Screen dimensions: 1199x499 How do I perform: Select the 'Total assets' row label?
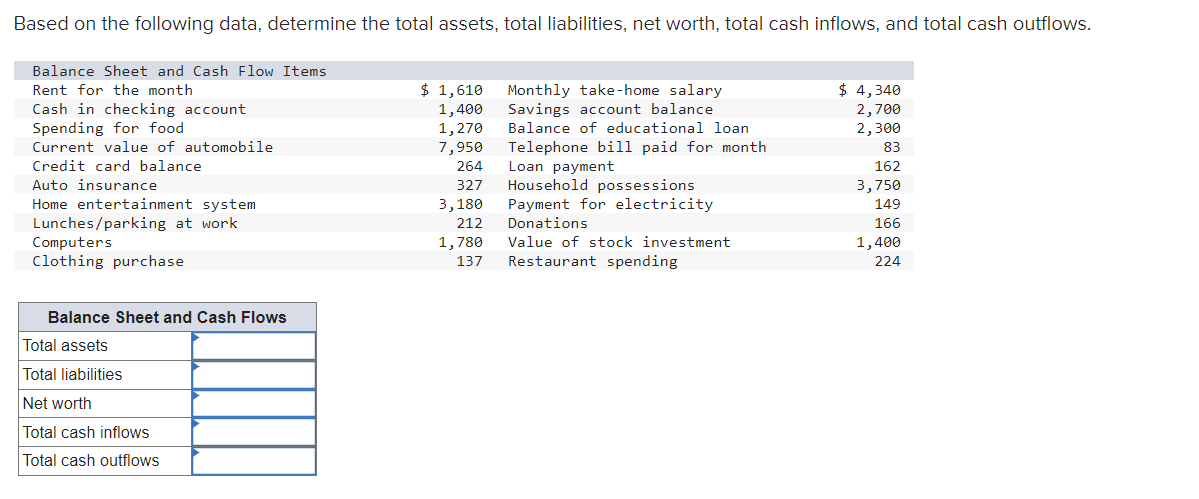click(66, 345)
